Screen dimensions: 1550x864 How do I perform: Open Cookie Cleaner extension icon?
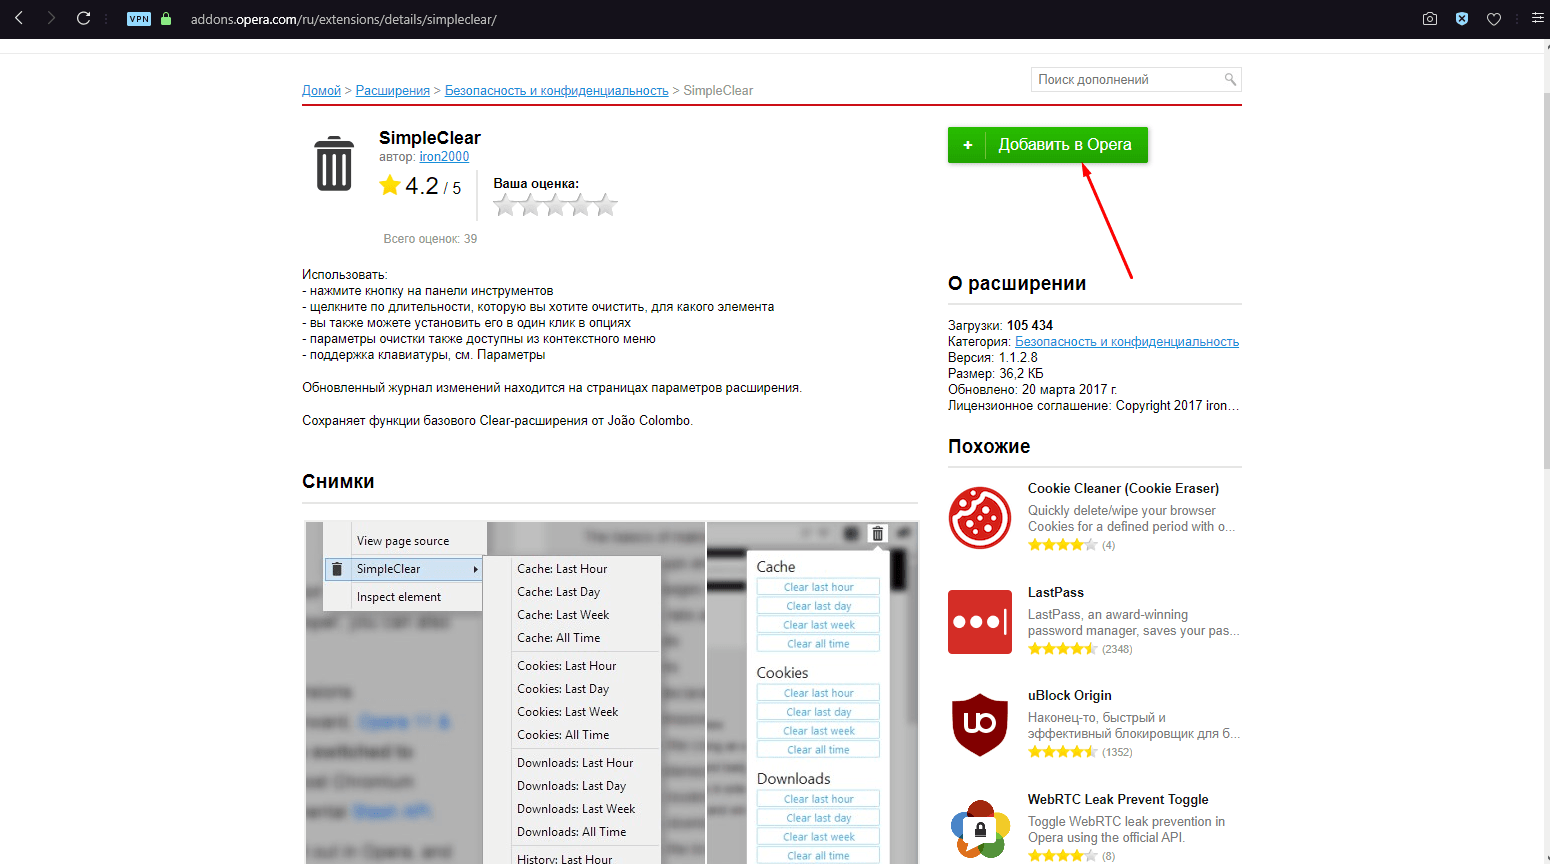click(980, 517)
